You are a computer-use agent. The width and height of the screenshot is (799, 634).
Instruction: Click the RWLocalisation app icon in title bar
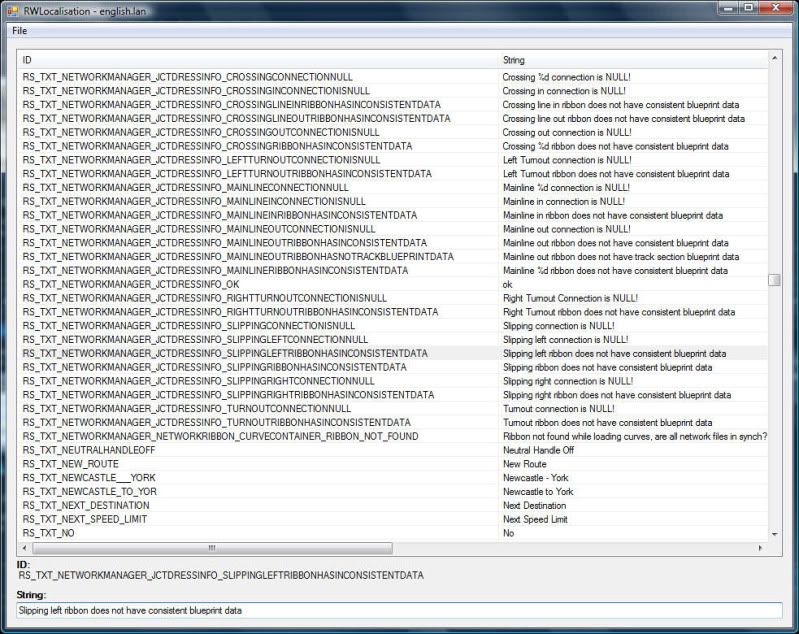coord(12,8)
